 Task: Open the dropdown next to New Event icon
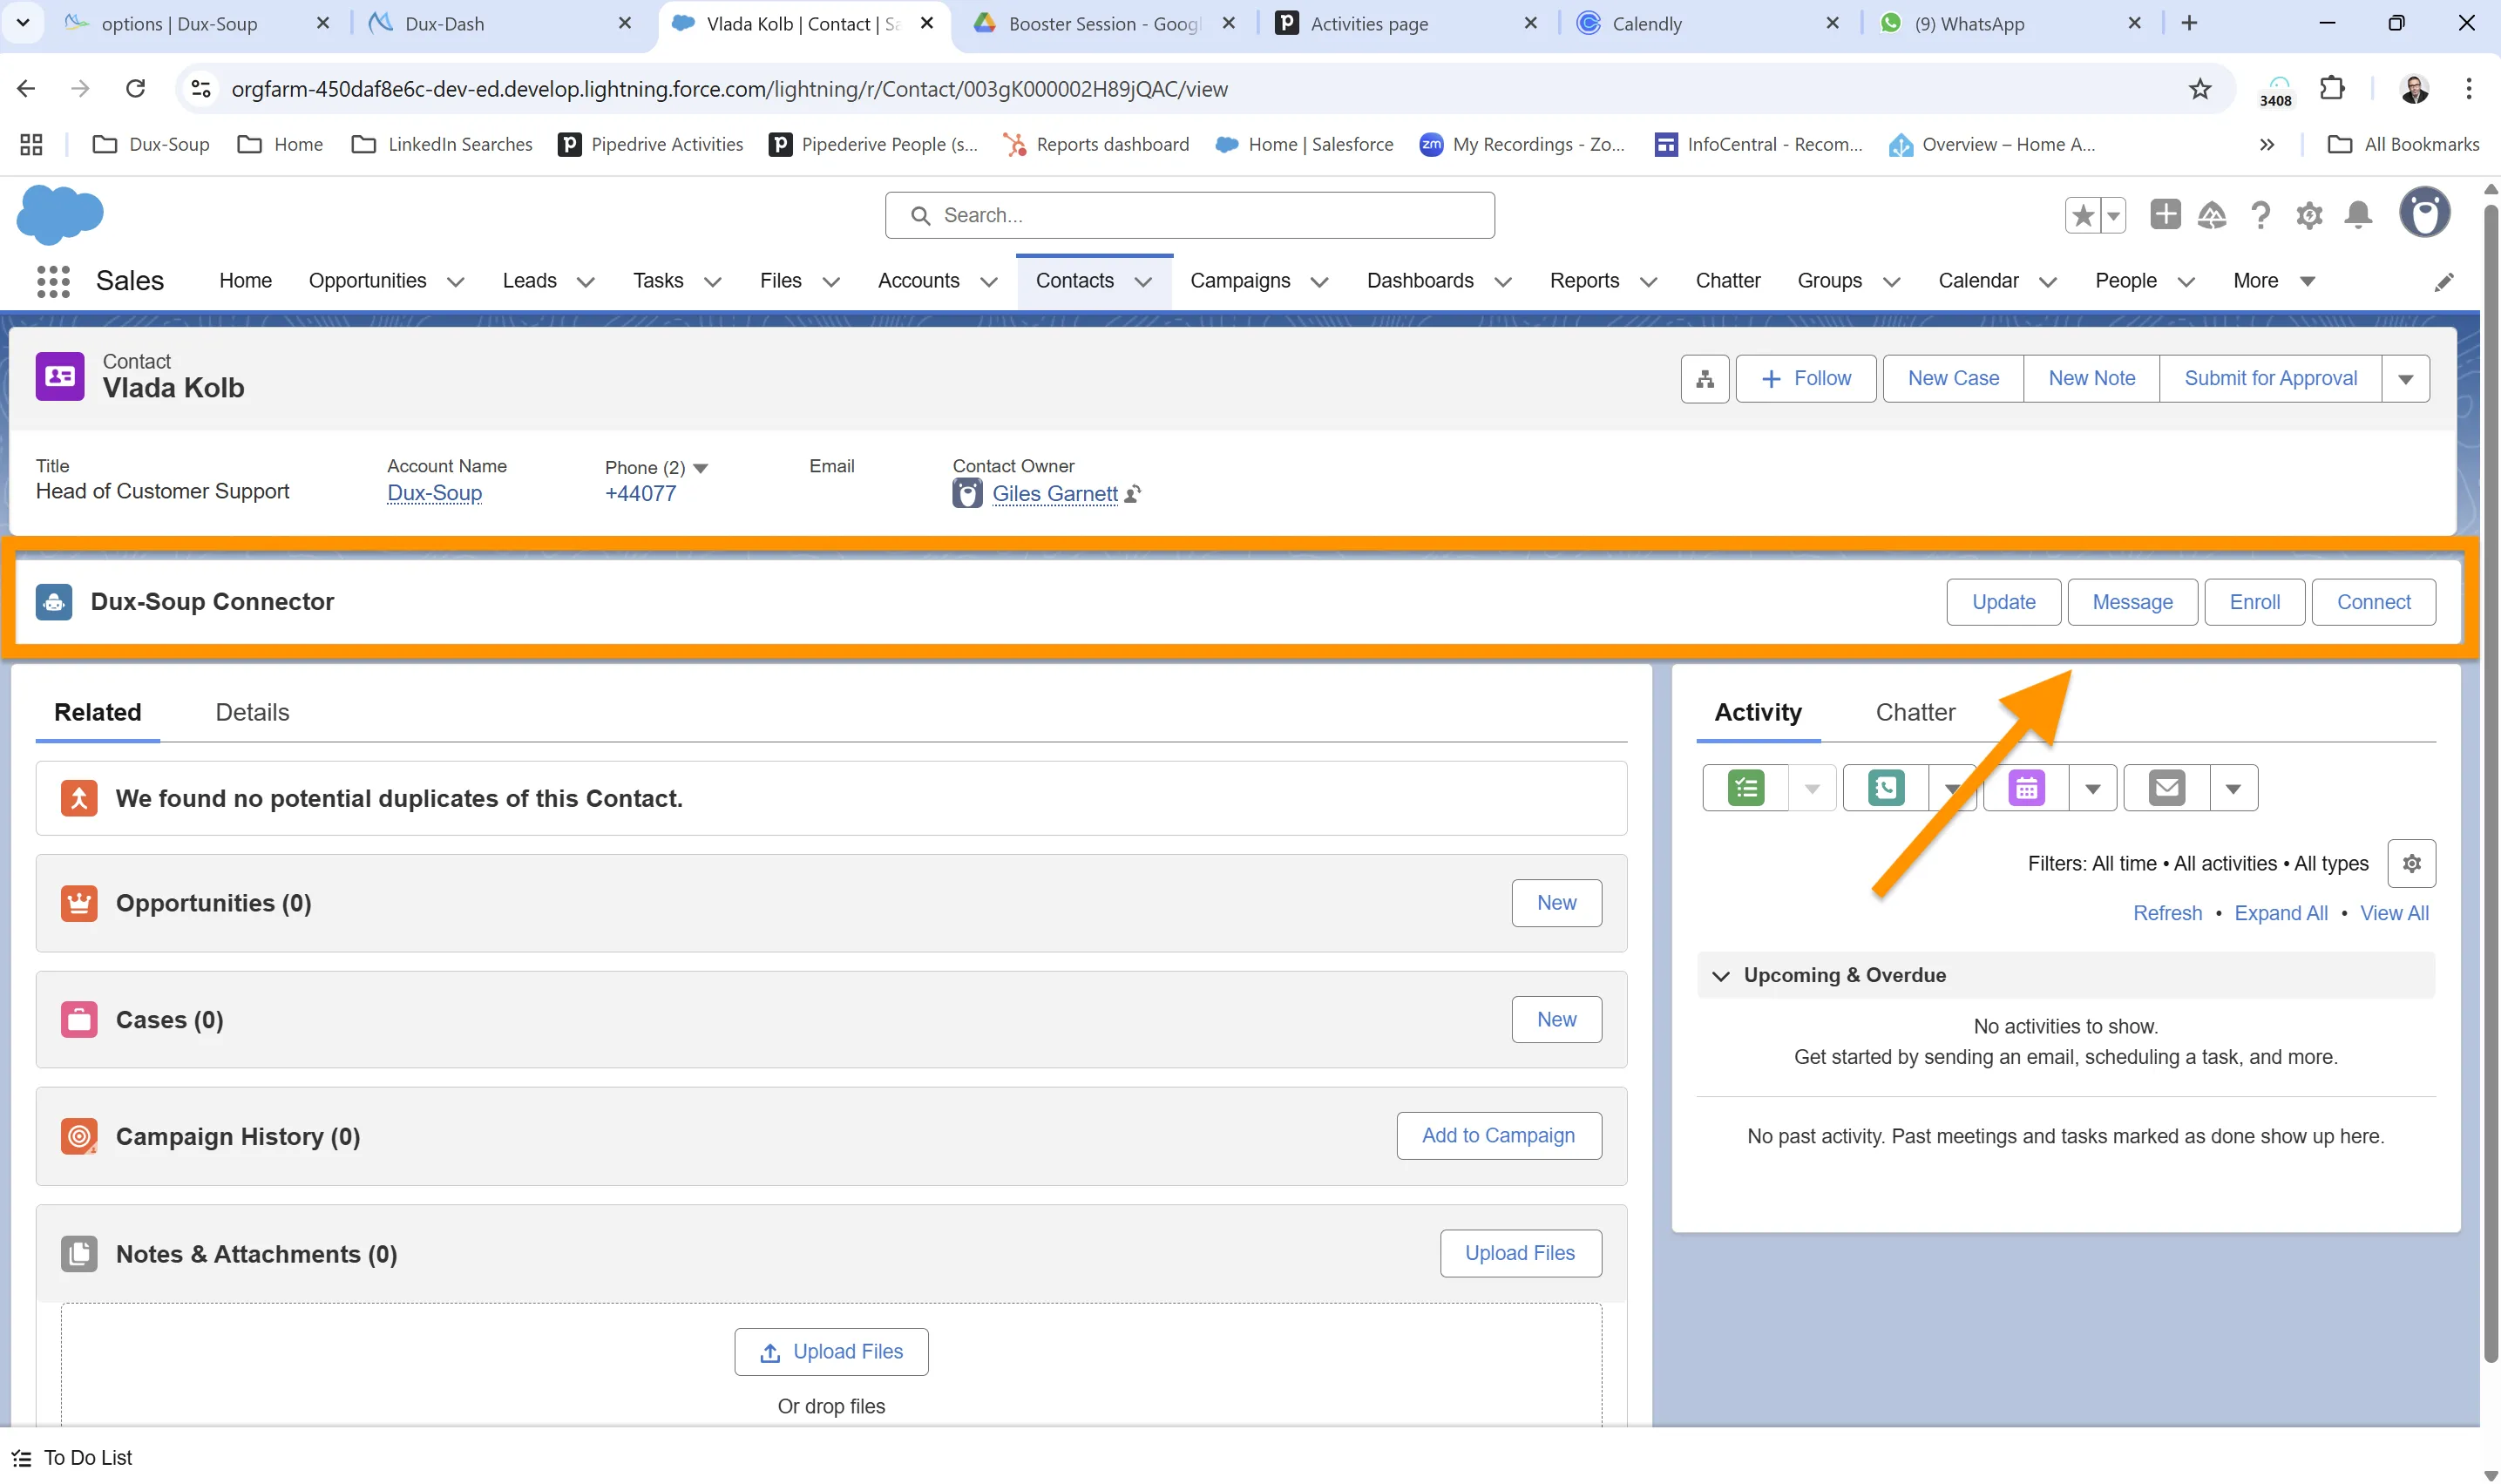coord(2092,788)
